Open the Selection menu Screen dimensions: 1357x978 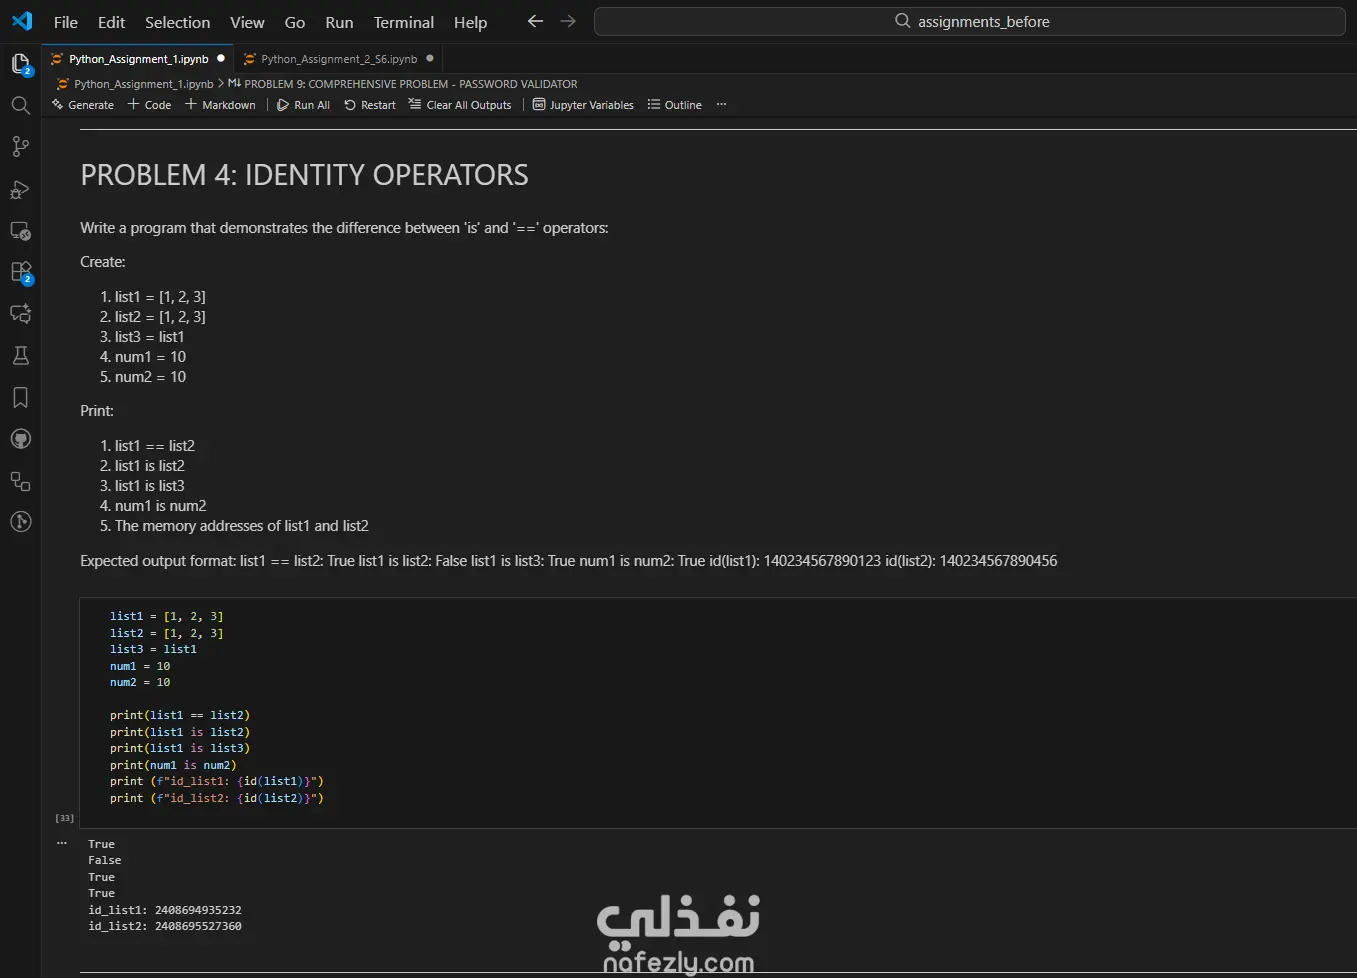tap(177, 22)
